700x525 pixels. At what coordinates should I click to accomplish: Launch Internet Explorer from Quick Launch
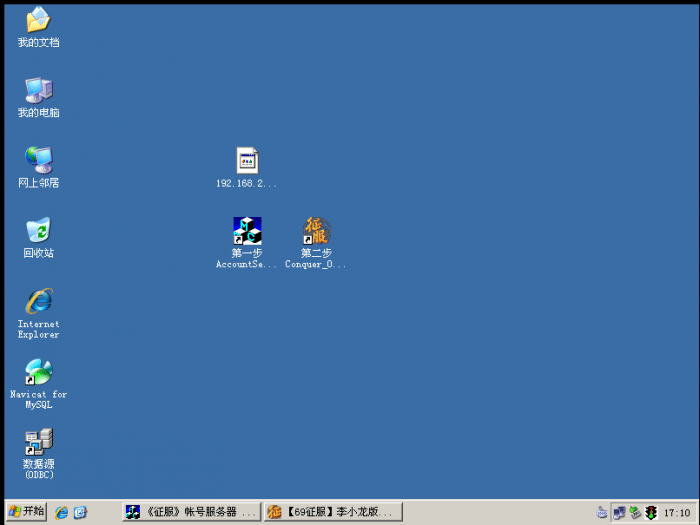[62, 512]
